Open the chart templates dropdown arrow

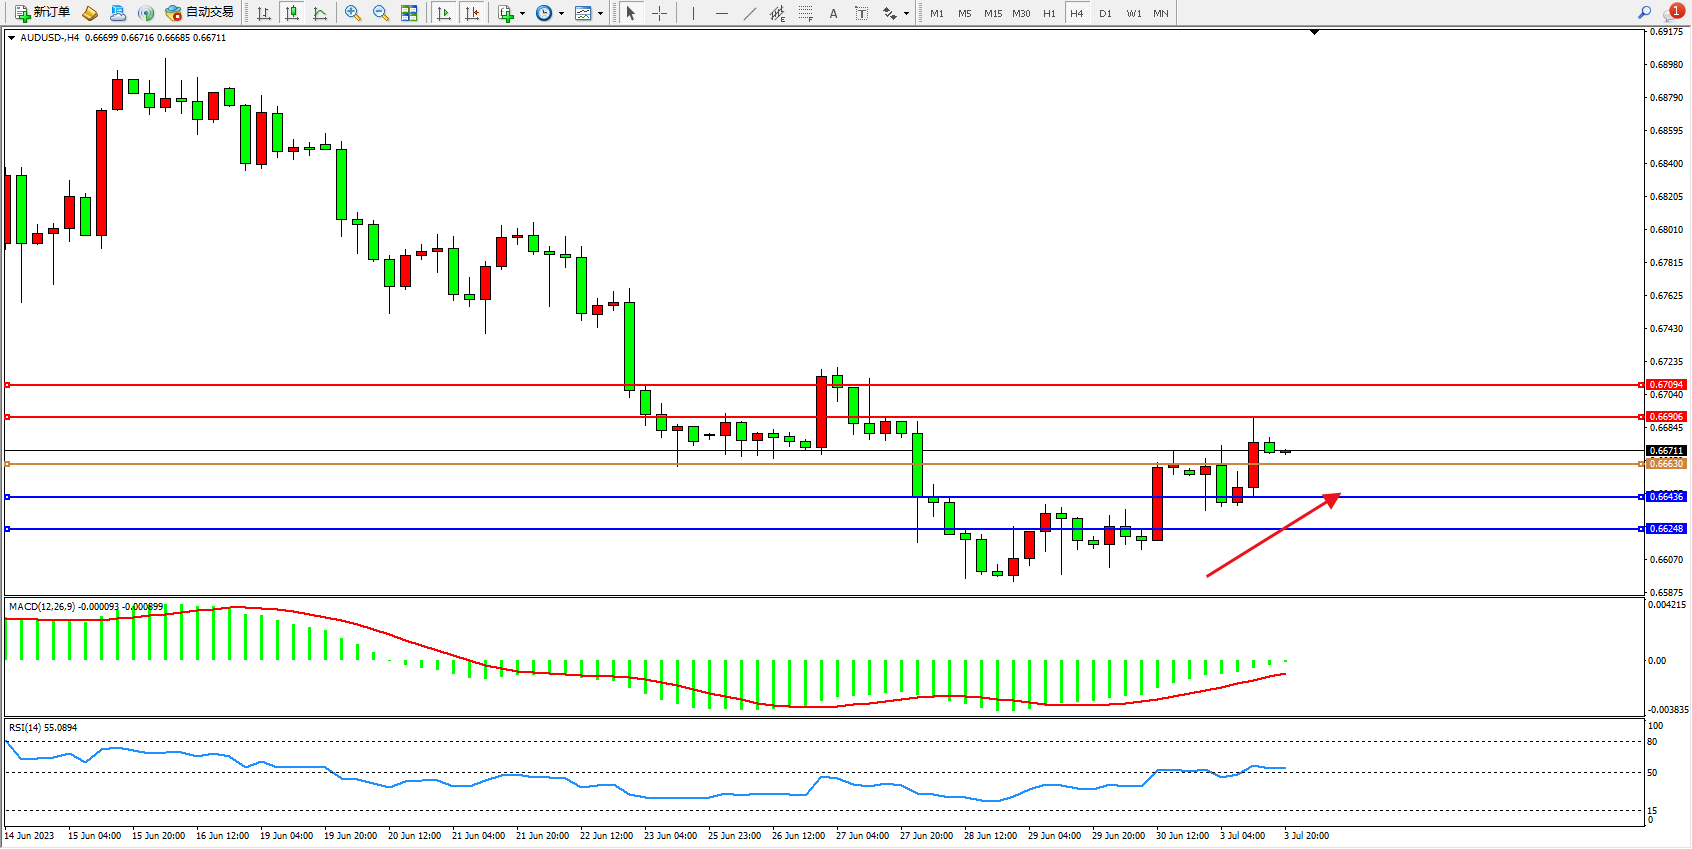coord(600,14)
